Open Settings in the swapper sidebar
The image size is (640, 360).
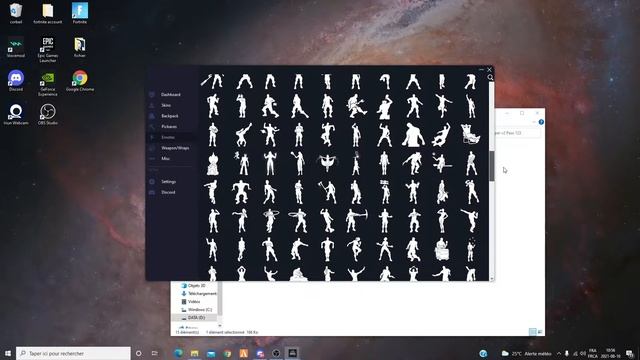[168, 182]
